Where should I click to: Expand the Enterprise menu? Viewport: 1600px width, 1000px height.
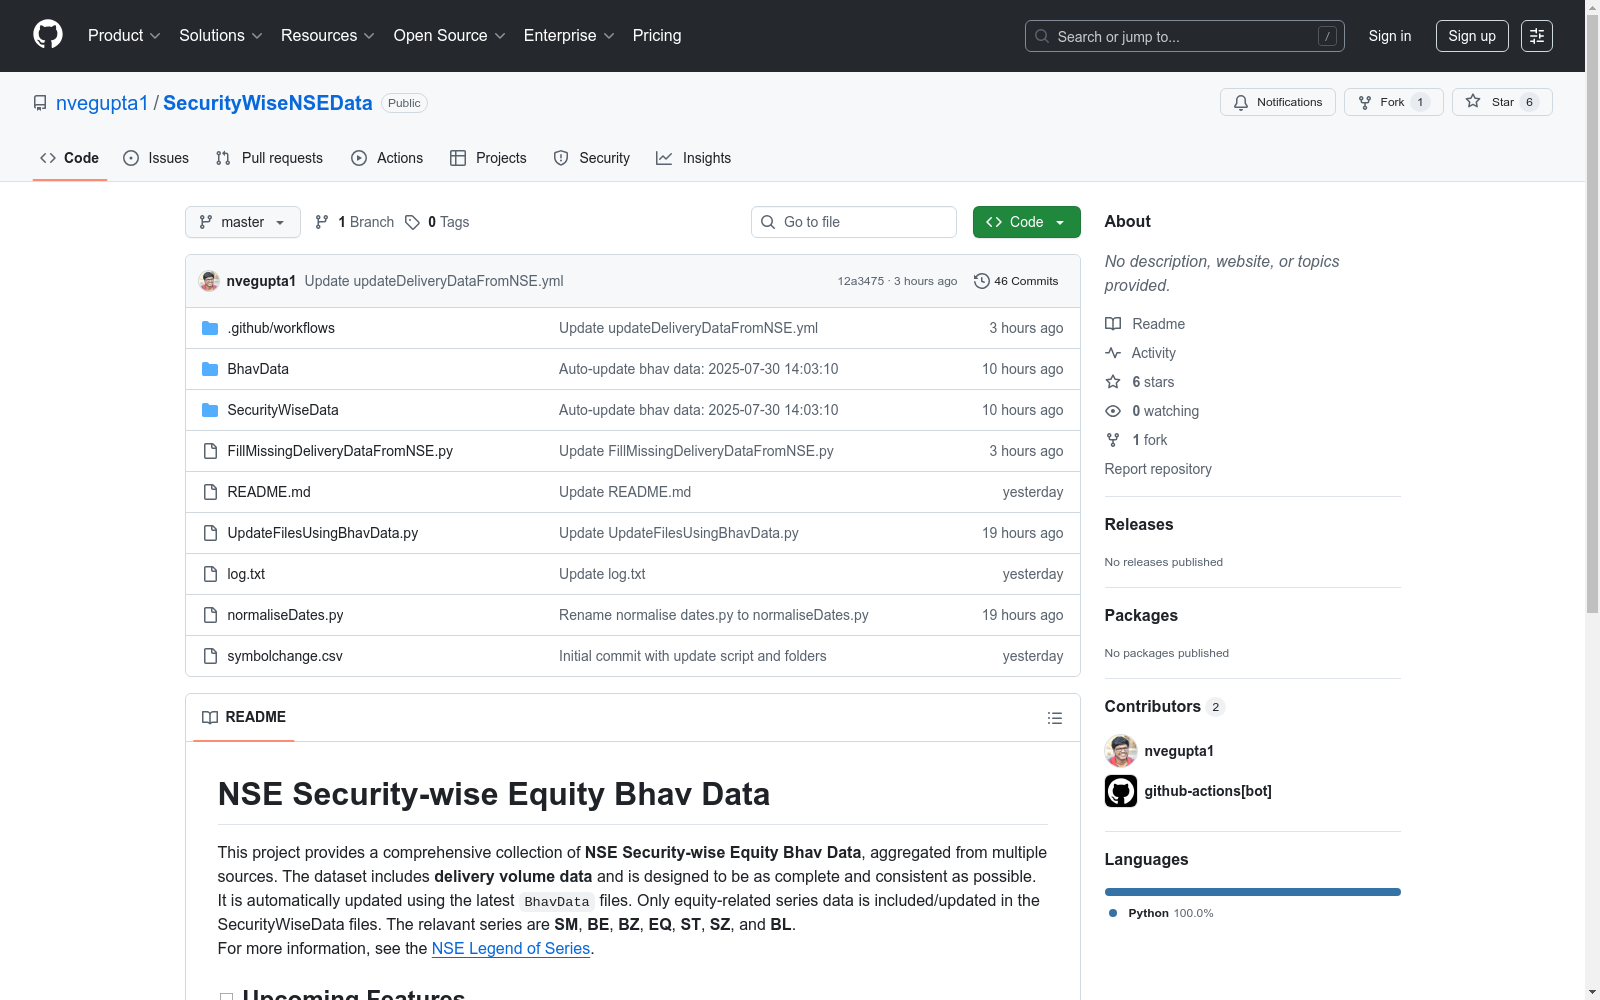point(569,36)
